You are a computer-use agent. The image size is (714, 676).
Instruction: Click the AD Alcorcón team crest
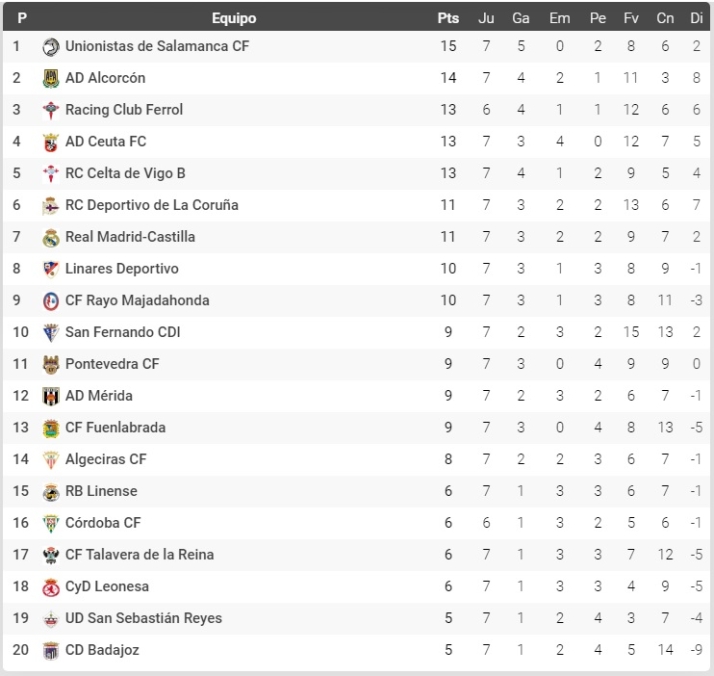(51, 78)
